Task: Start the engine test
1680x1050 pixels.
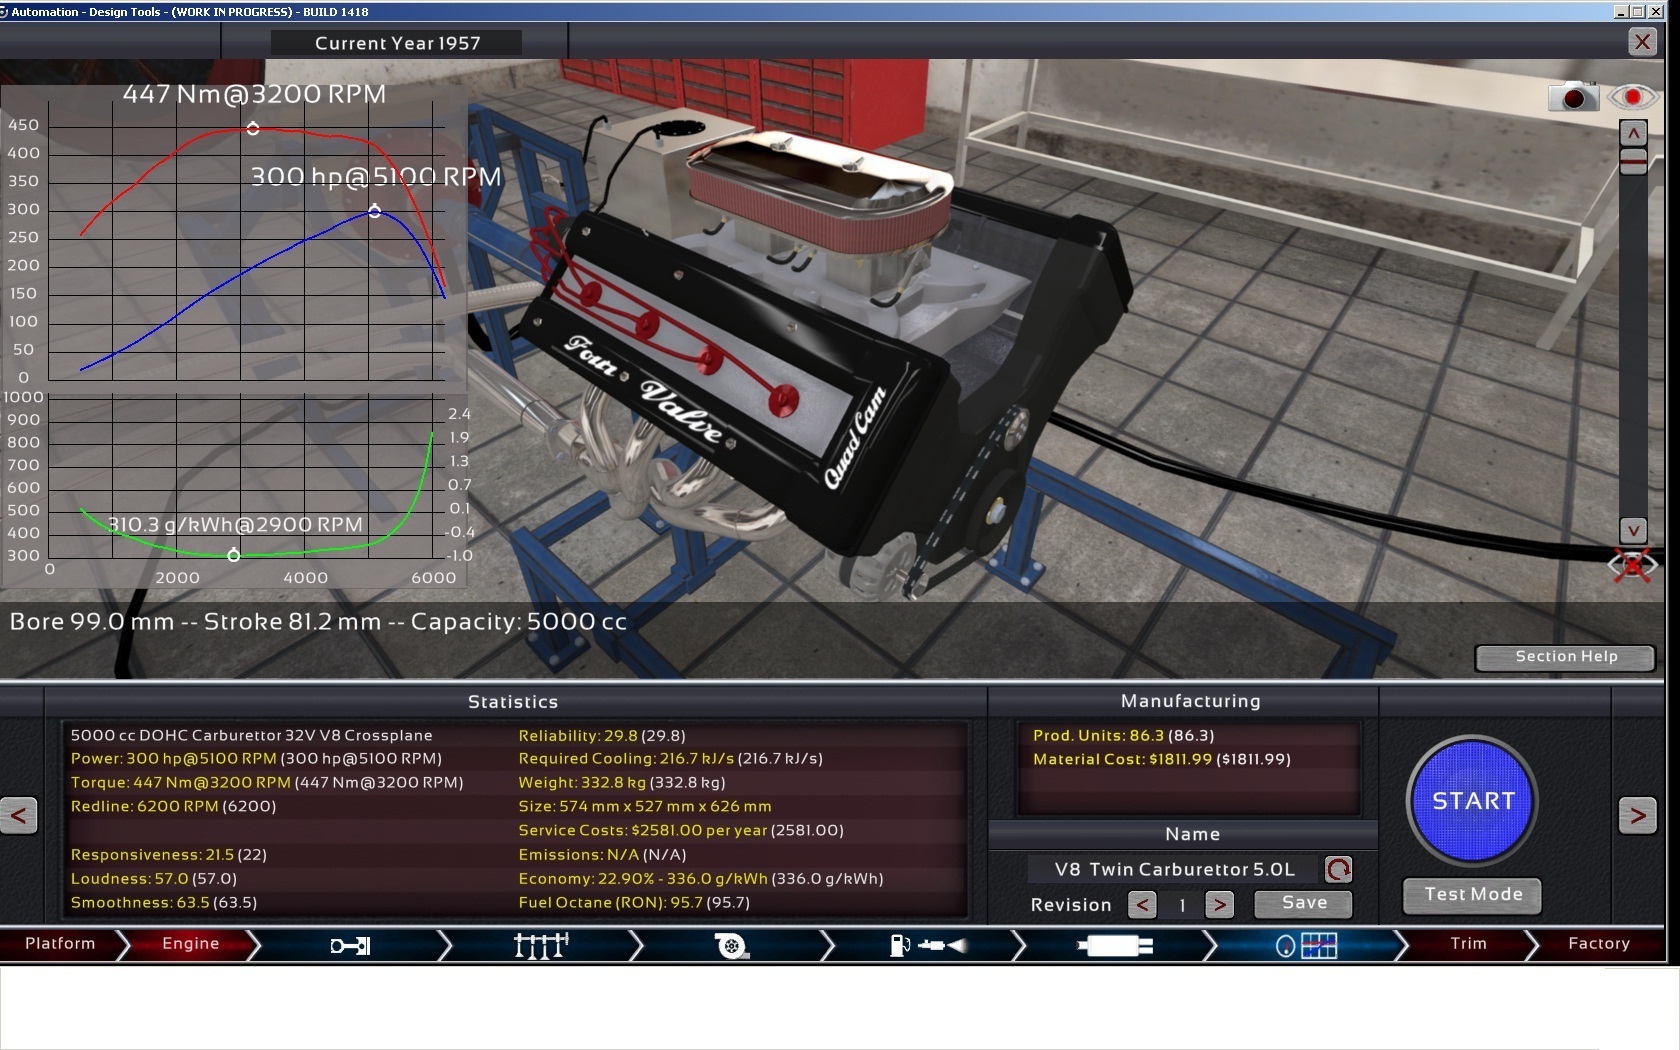Action: (1472, 800)
